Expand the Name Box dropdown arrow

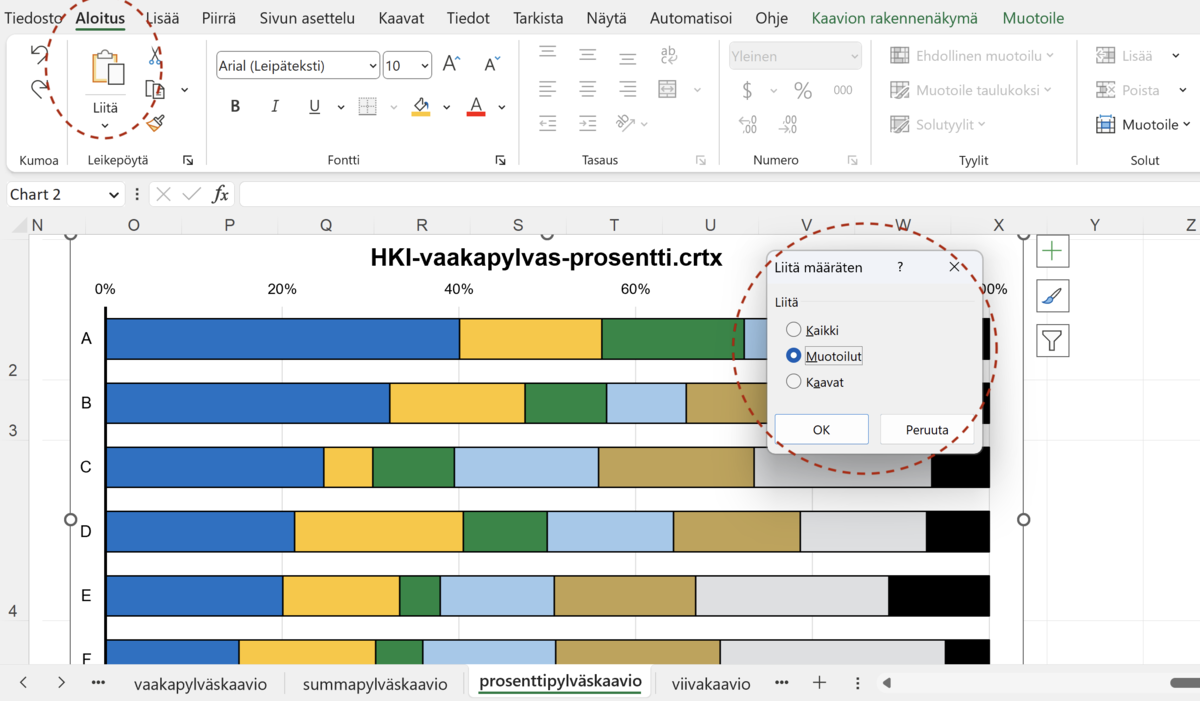113,195
